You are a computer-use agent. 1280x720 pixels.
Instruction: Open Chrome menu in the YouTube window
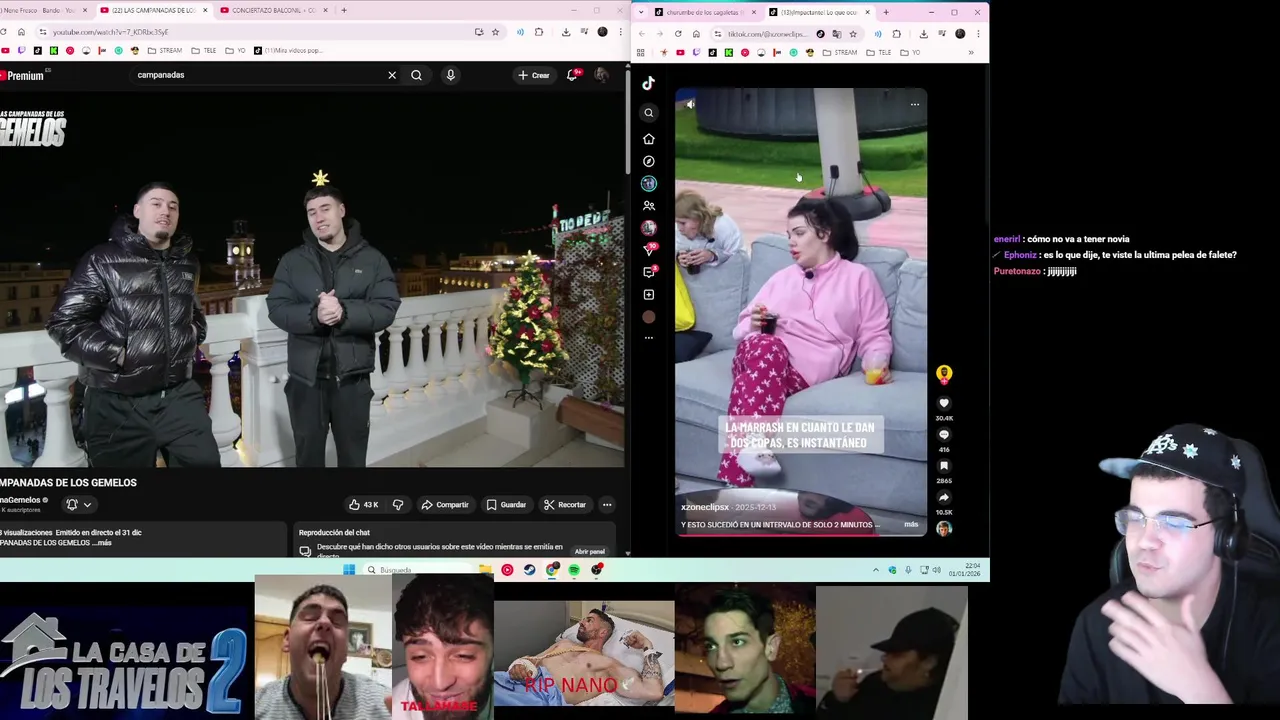tap(619, 32)
